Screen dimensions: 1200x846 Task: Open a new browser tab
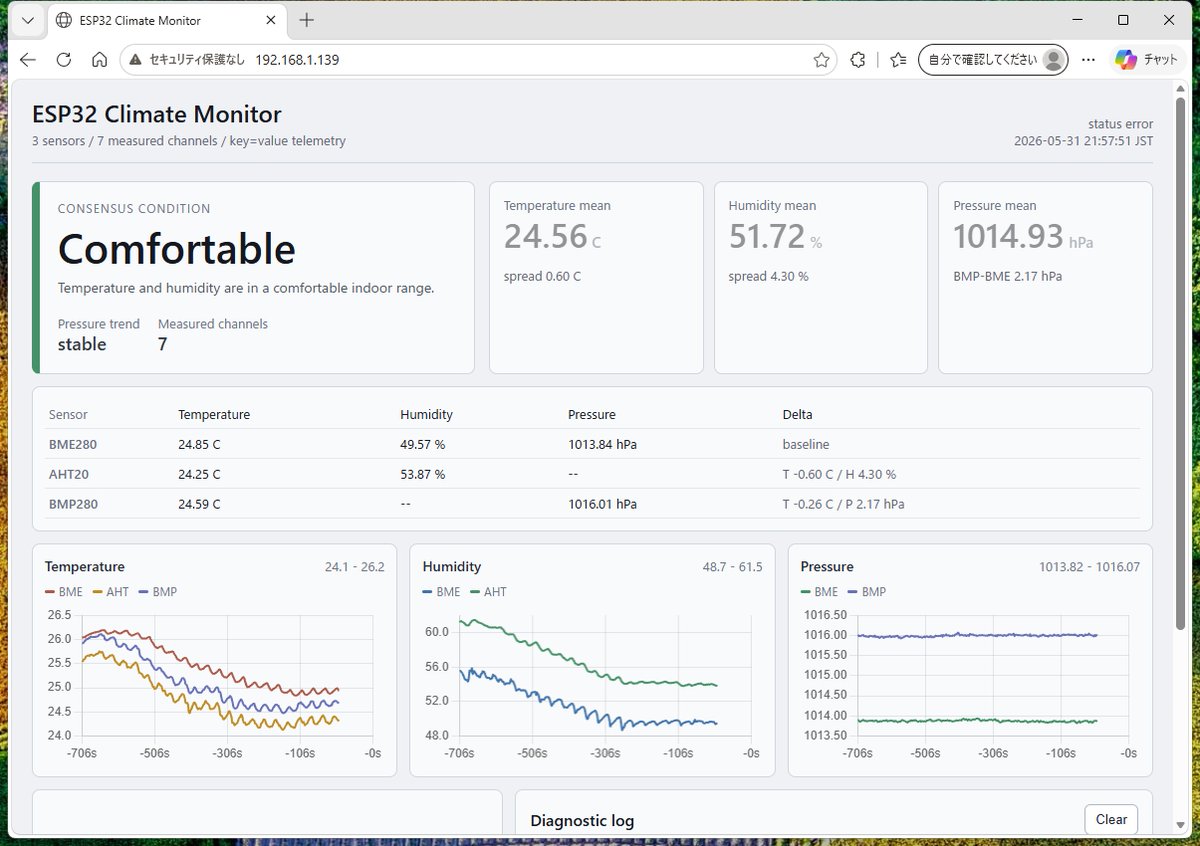[x=307, y=20]
